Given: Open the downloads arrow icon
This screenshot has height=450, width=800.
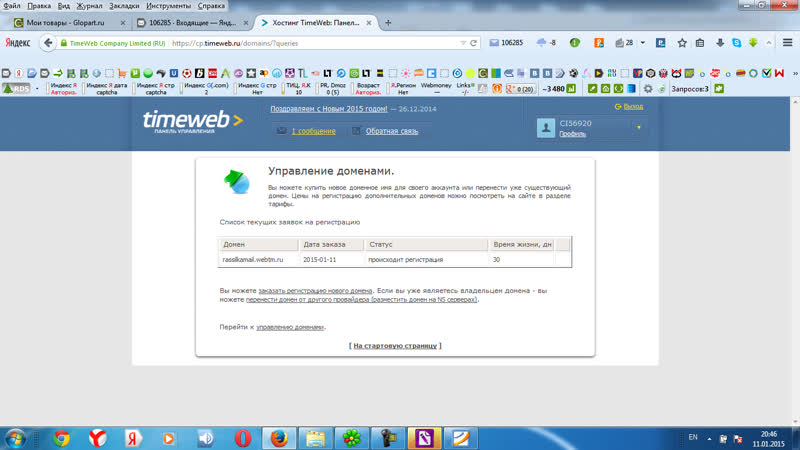Looking at the screenshot, I should 719,43.
